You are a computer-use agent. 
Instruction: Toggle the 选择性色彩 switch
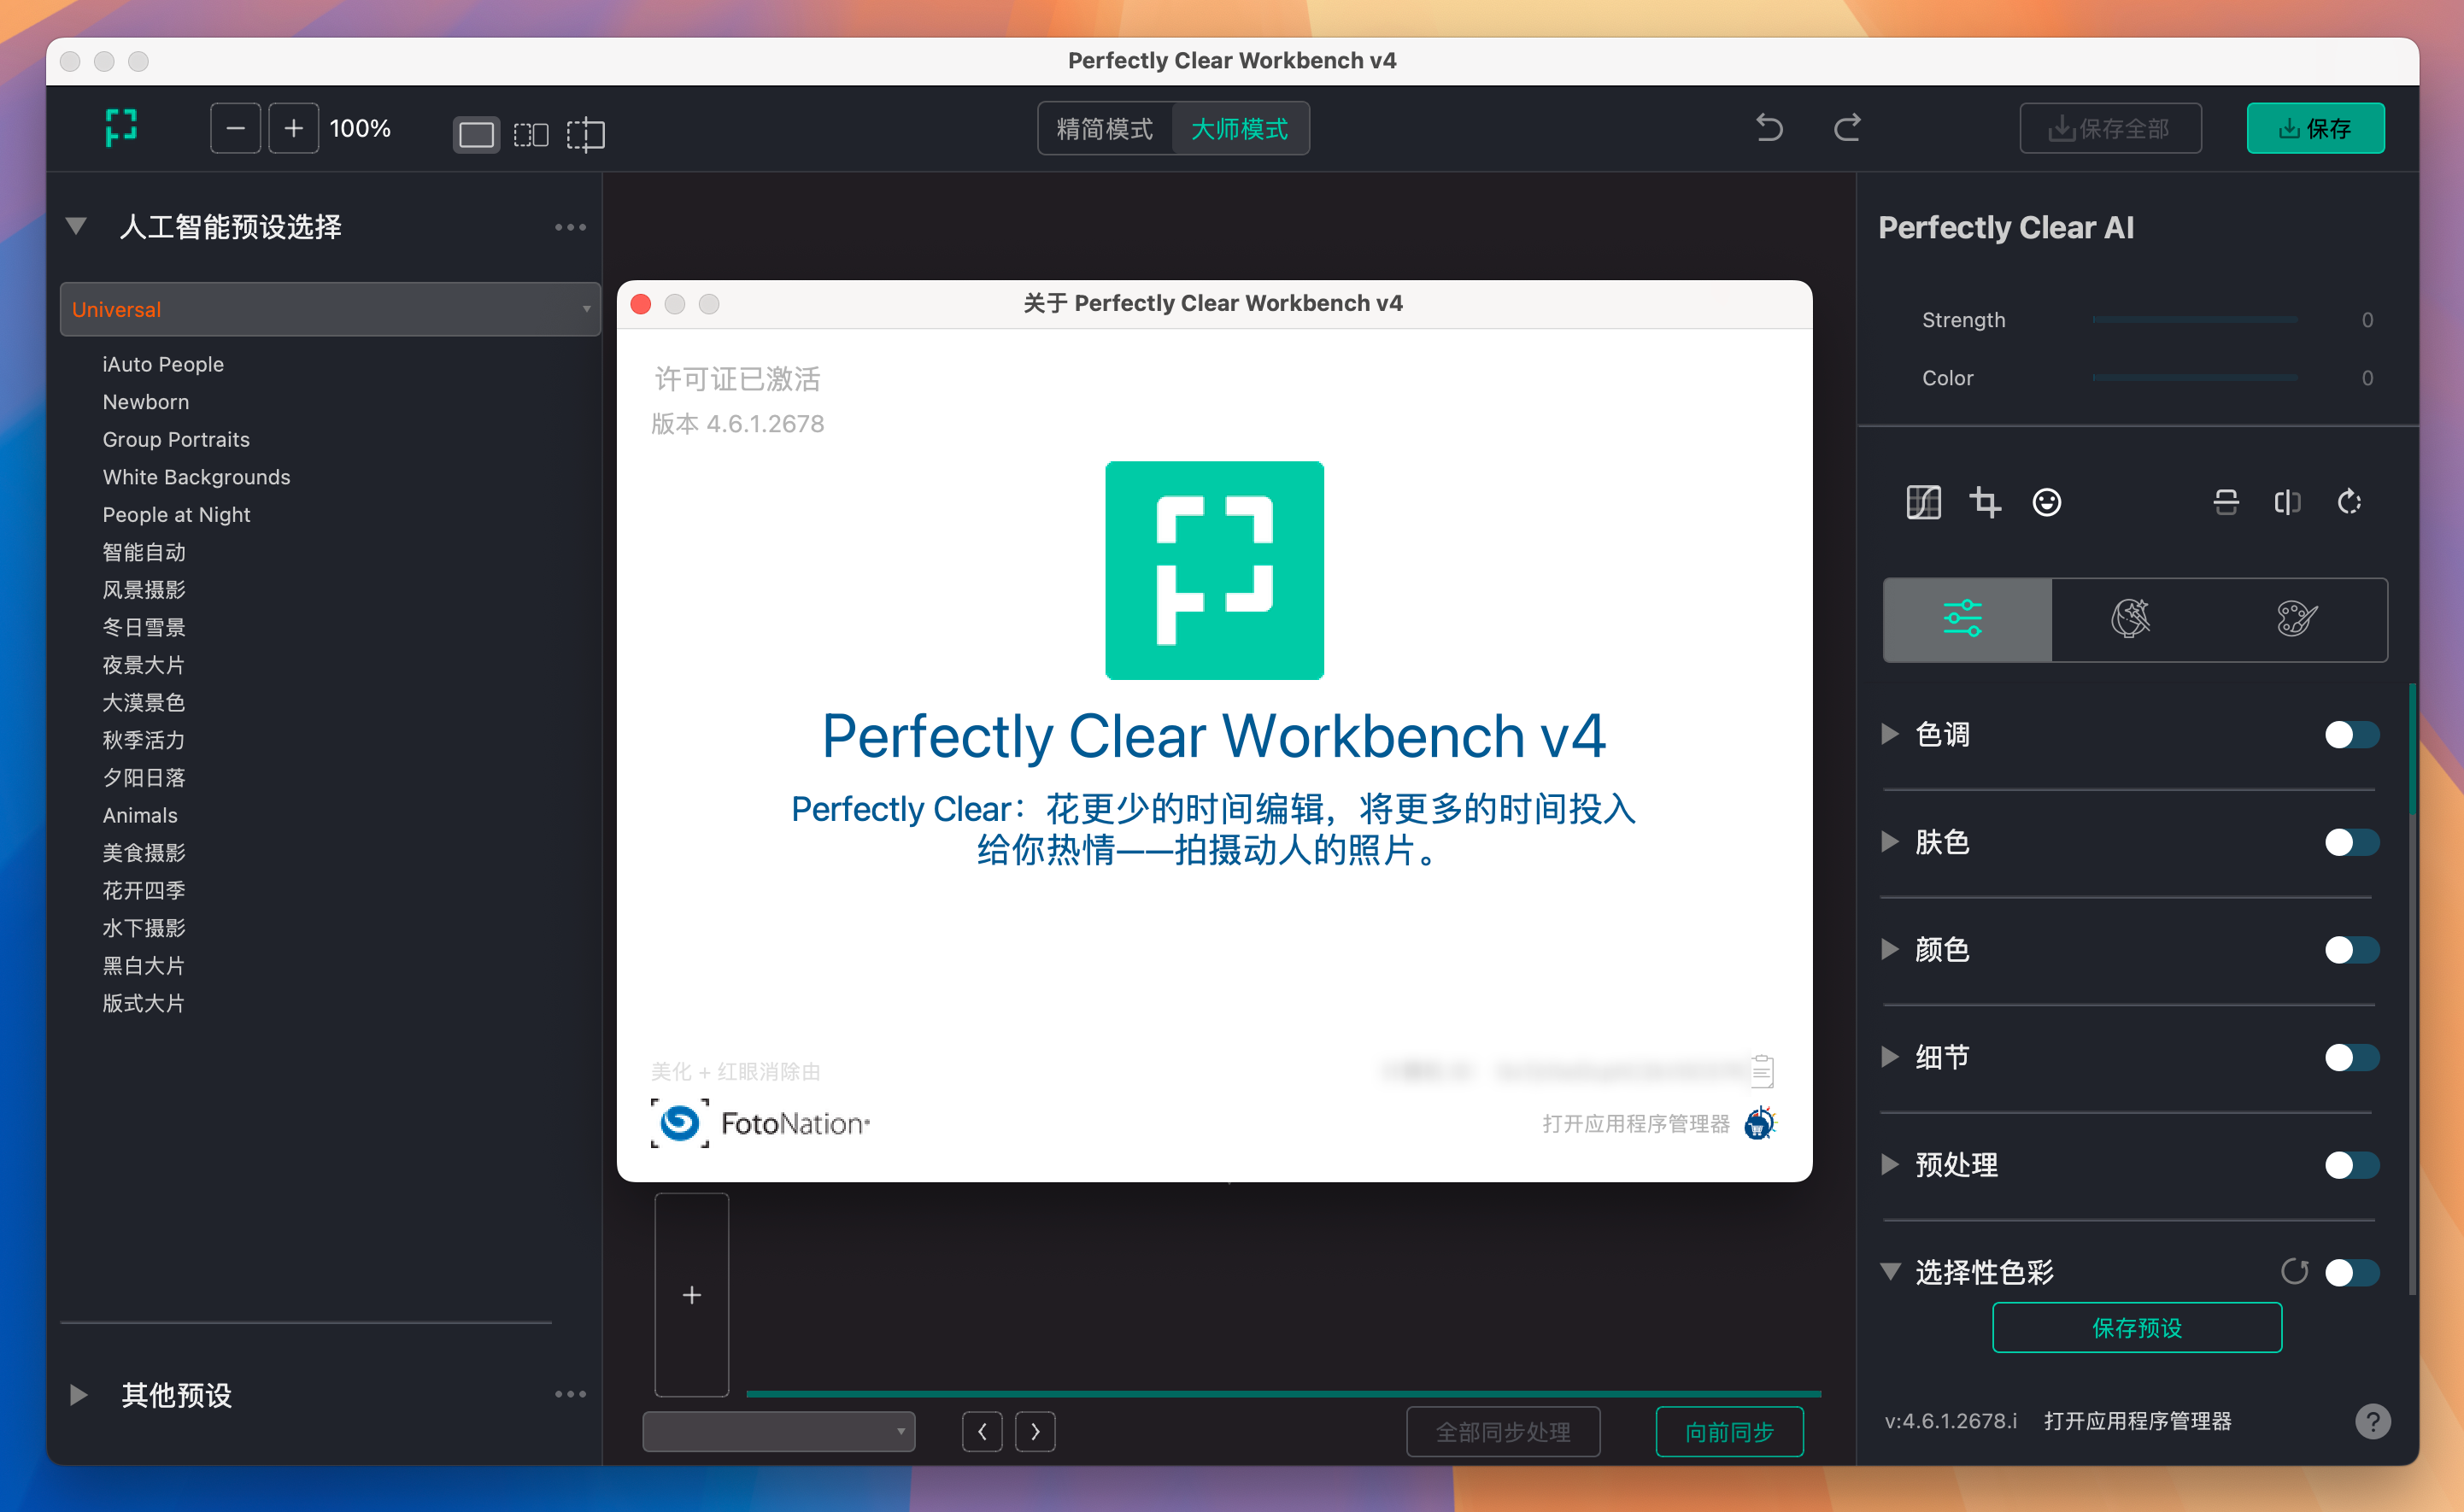(2351, 1272)
